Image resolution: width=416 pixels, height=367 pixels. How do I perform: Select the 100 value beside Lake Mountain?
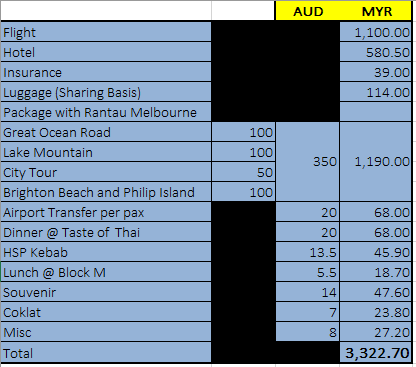coord(243,152)
